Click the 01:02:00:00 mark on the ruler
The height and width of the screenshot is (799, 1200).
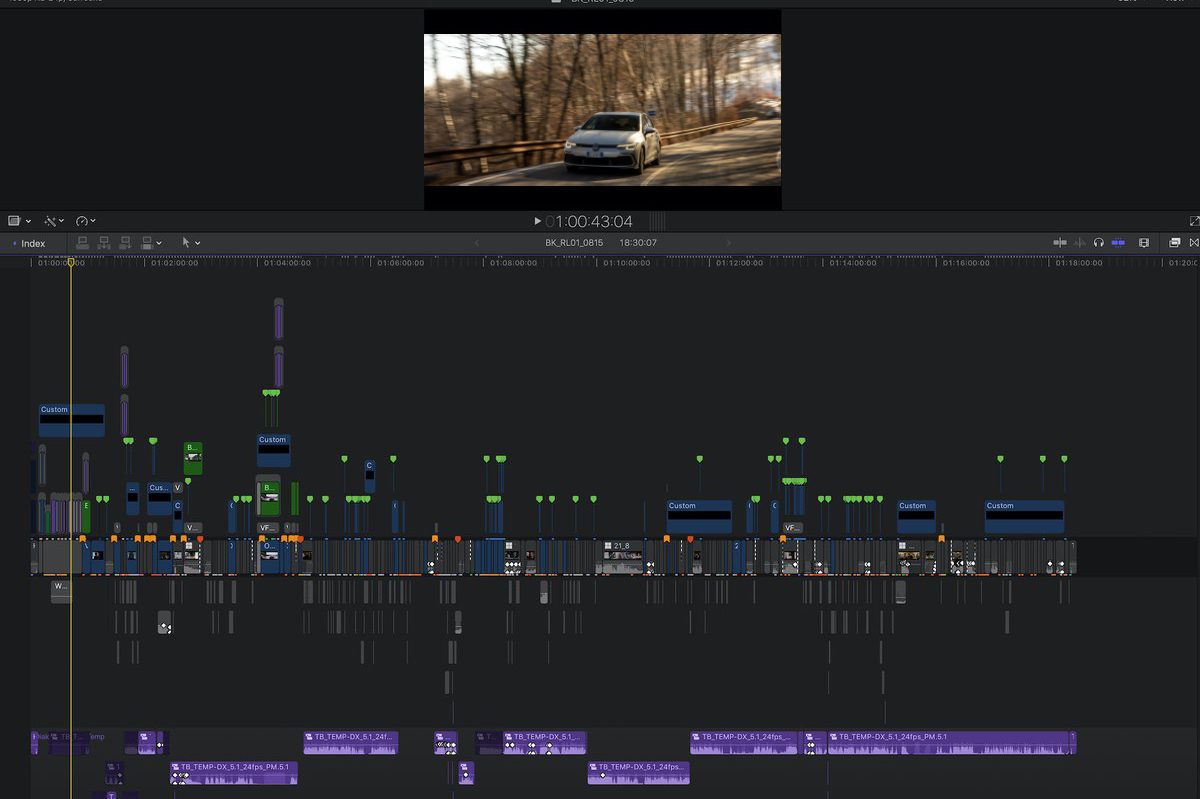175,263
